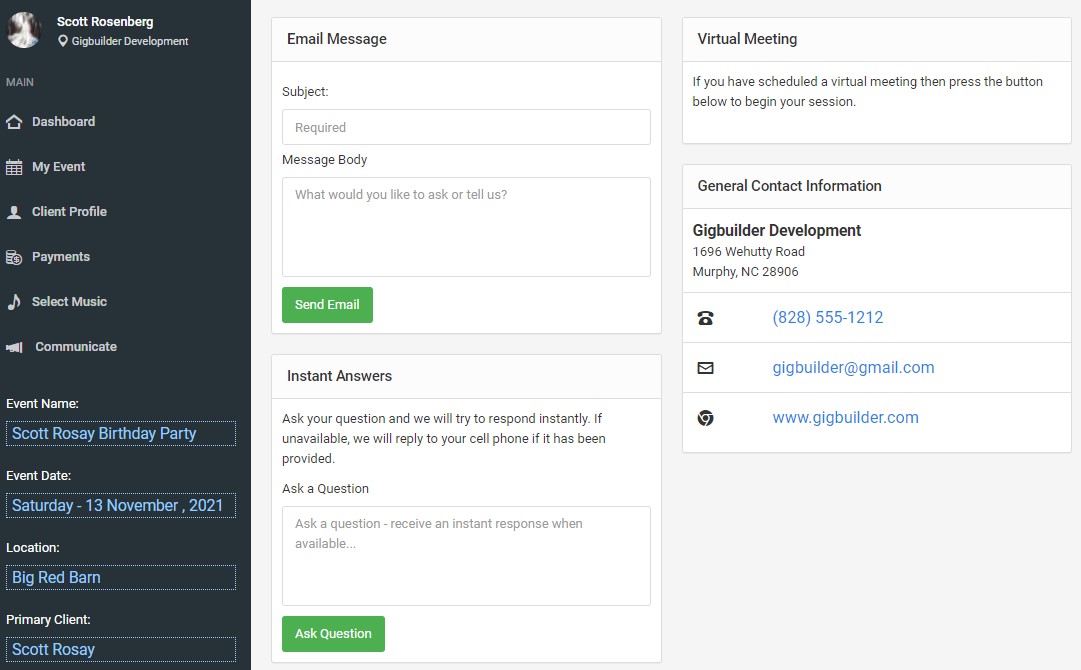The width and height of the screenshot is (1081, 670).
Task: Open the user profile avatar picture
Action: (x=24, y=30)
